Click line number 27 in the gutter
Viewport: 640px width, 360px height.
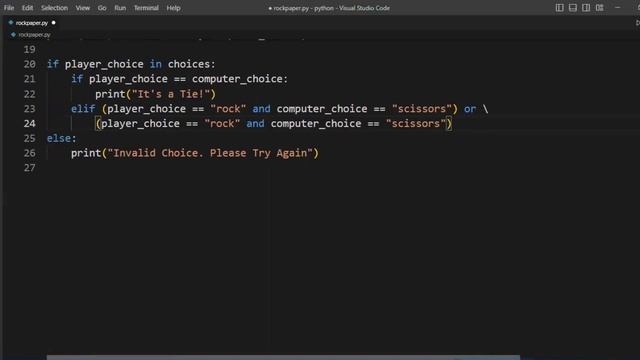29,168
